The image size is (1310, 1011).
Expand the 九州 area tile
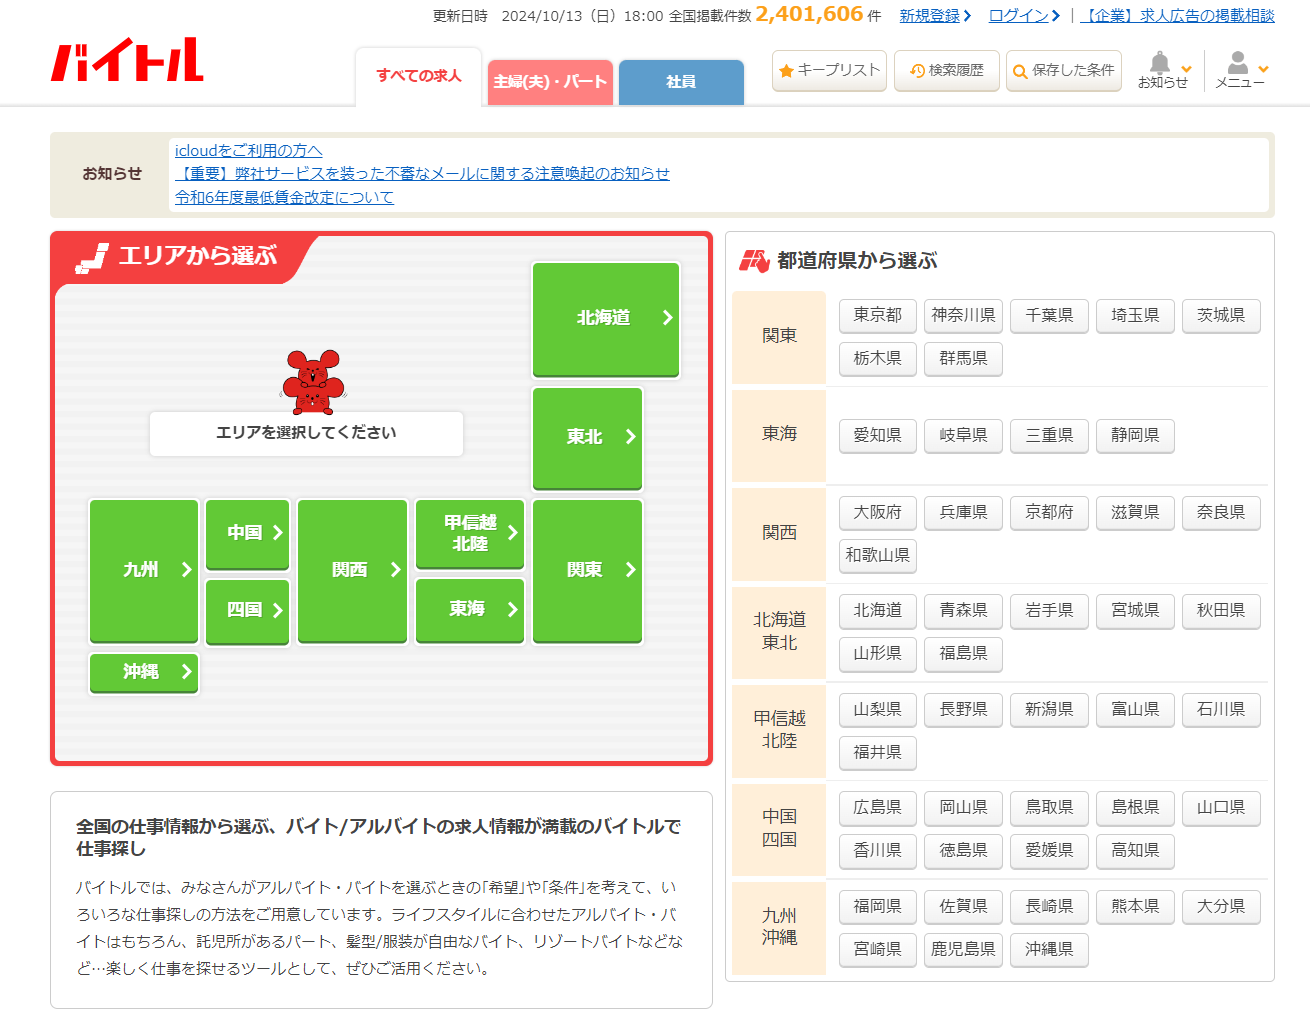pyautogui.click(x=144, y=570)
